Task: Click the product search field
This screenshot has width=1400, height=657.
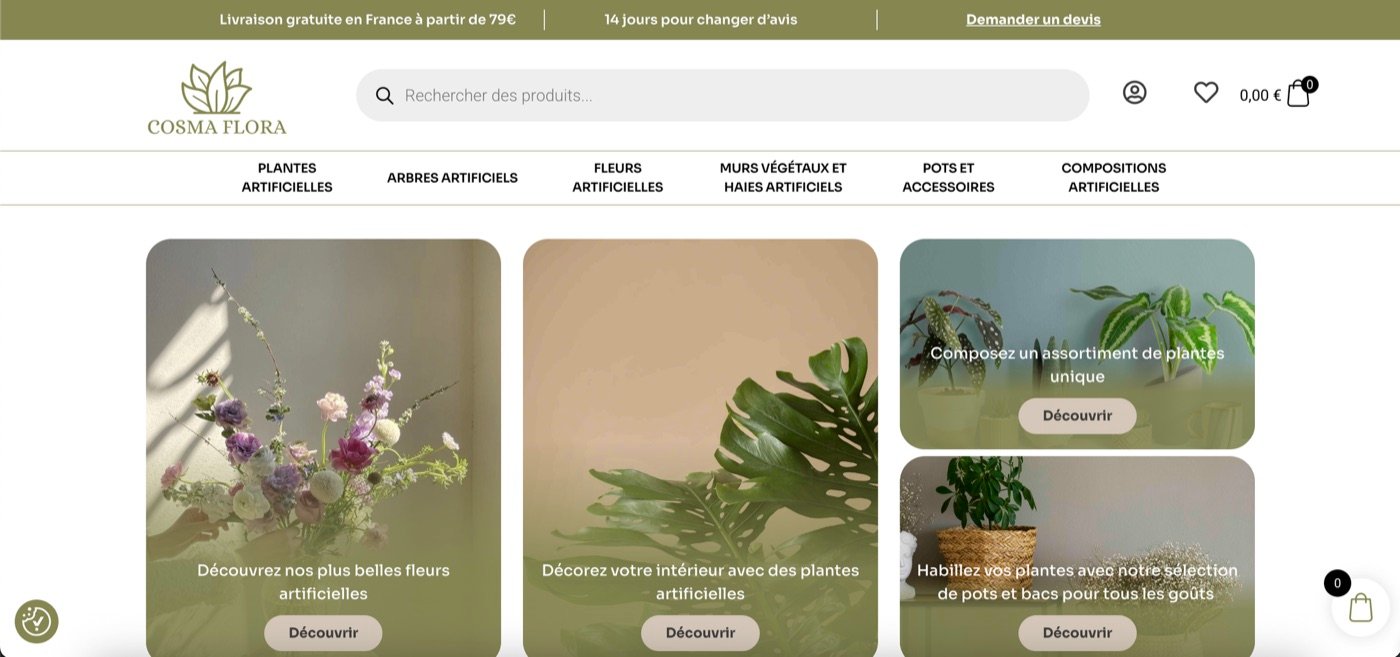Action: (722, 96)
